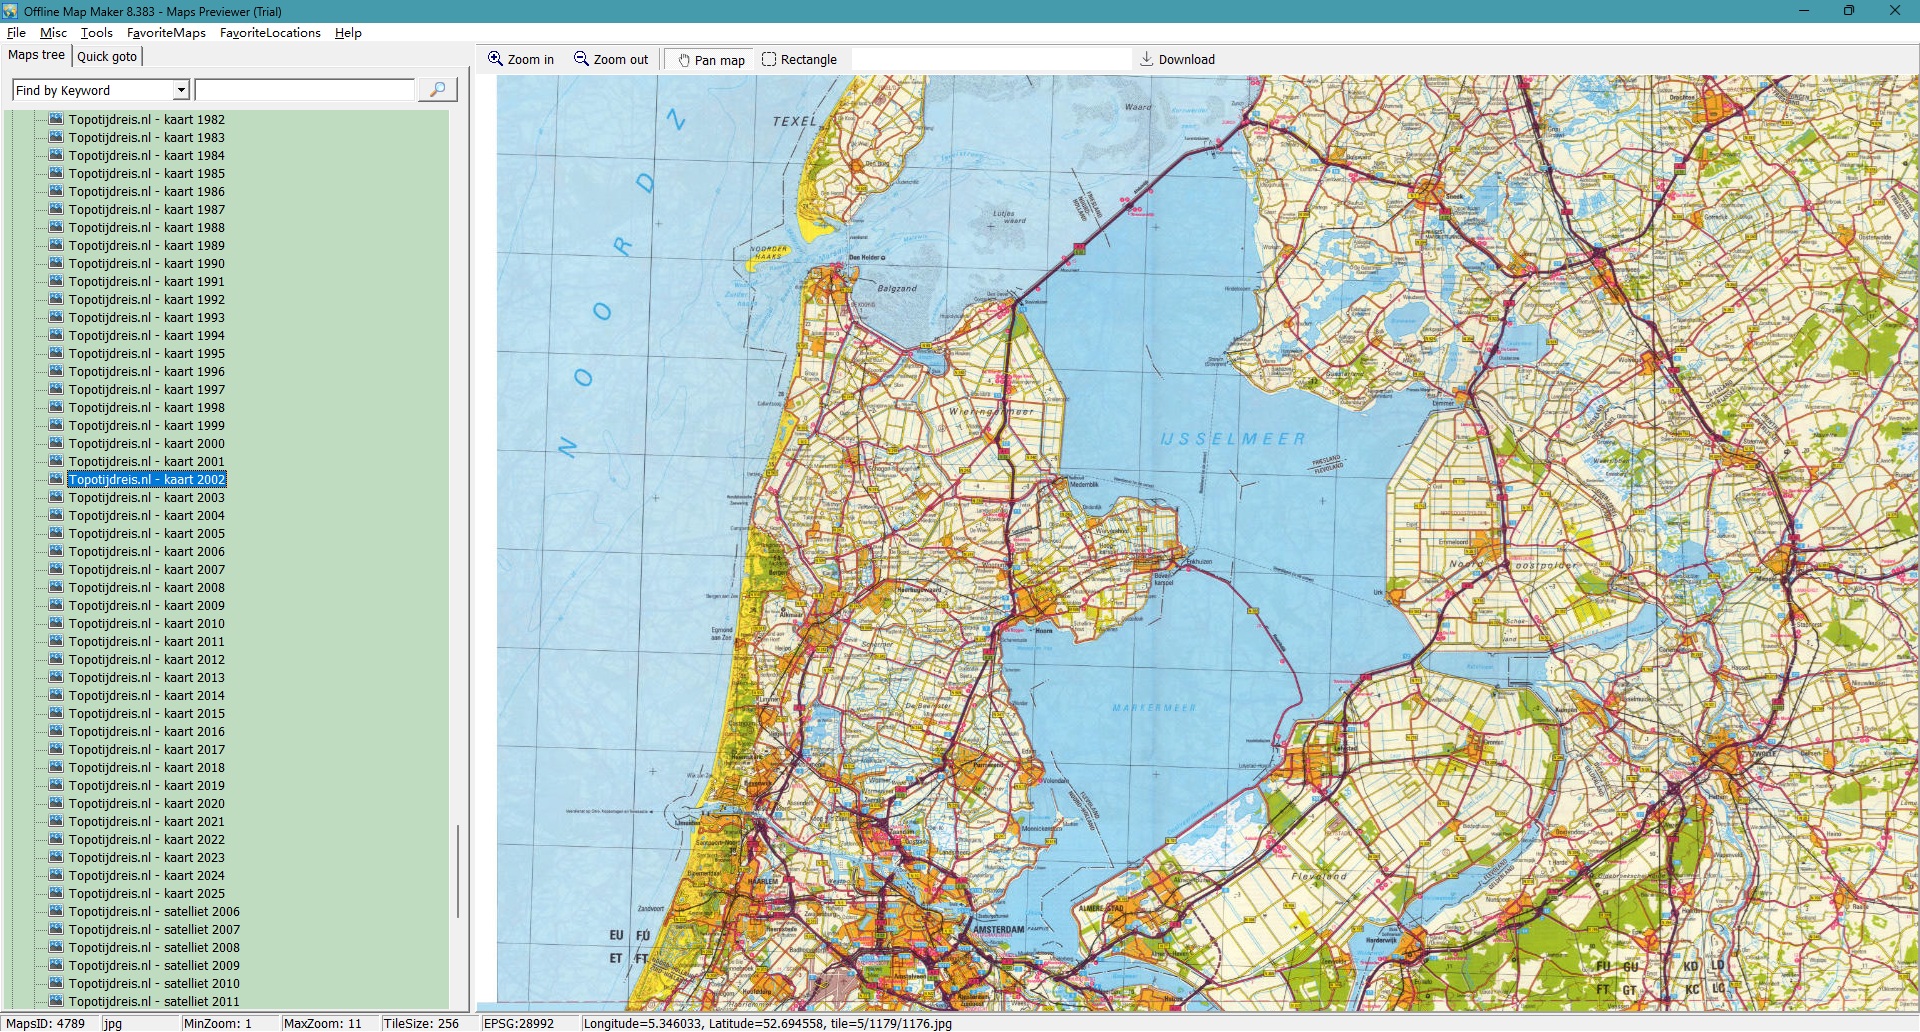Switch to the Quick goto tab
Image resolution: width=1920 pixels, height=1032 pixels.
(x=107, y=56)
